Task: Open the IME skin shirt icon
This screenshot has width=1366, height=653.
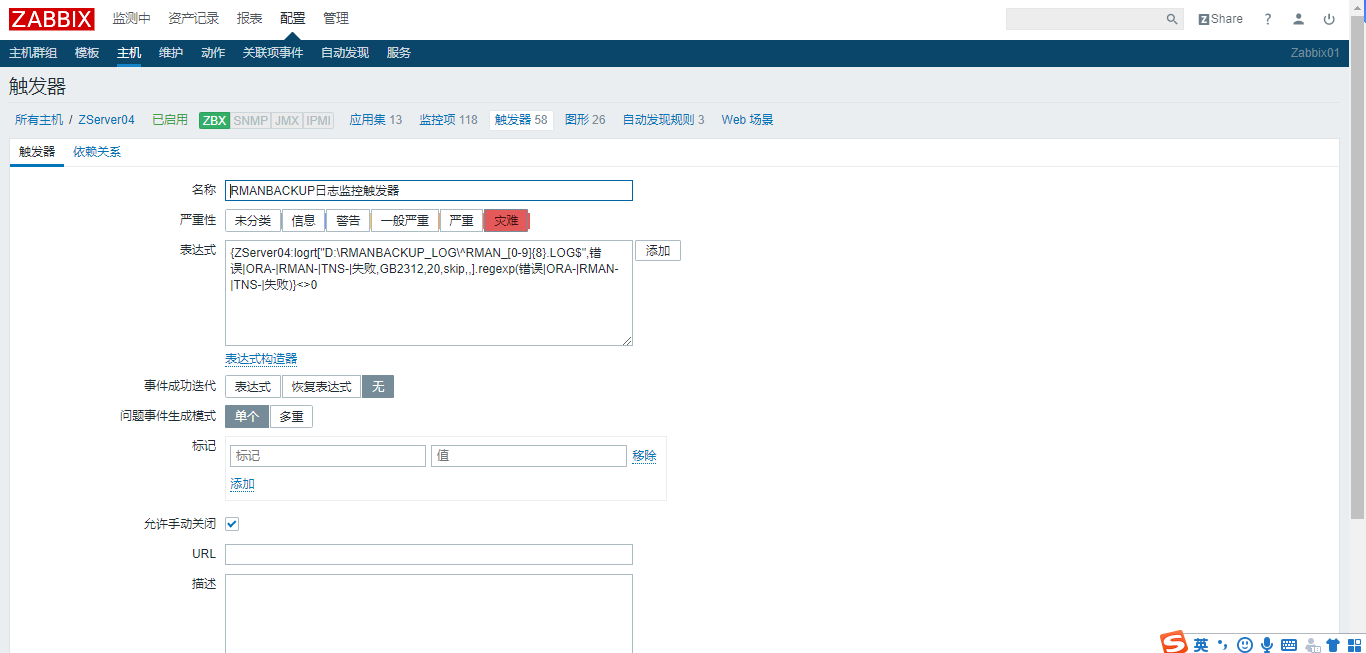Action: (1333, 645)
